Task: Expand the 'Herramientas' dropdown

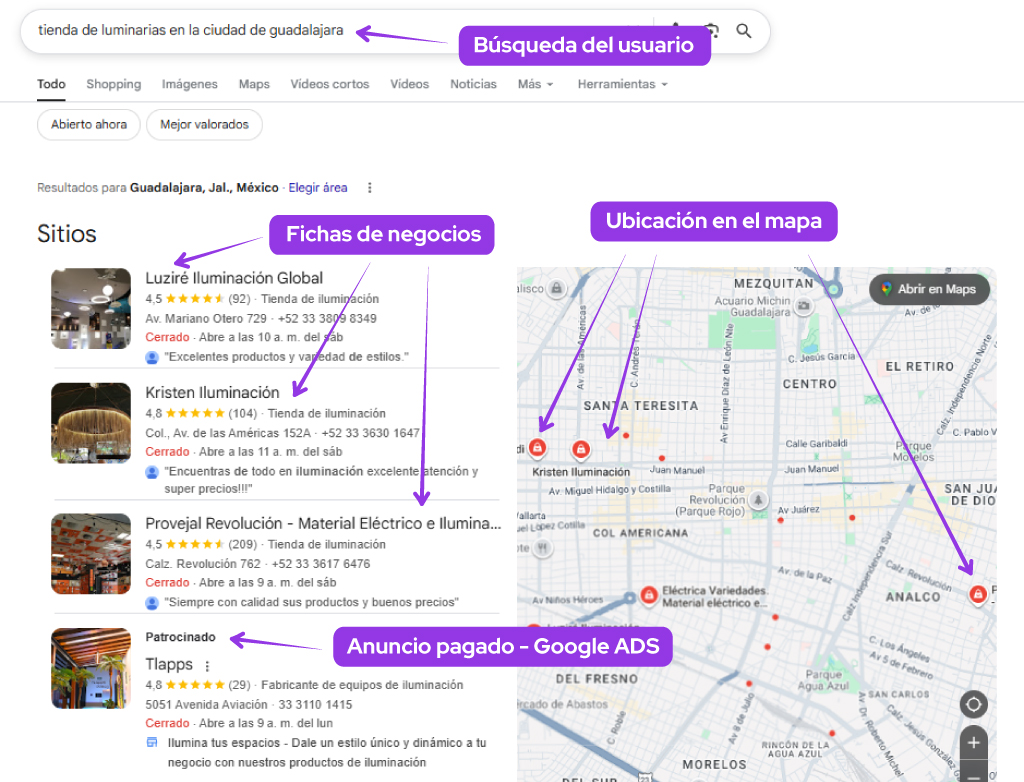Action: click(622, 84)
